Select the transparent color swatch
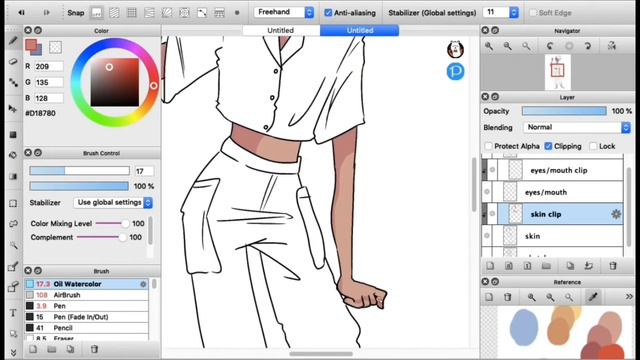Screen dimensions: 640x360 (56, 47)
